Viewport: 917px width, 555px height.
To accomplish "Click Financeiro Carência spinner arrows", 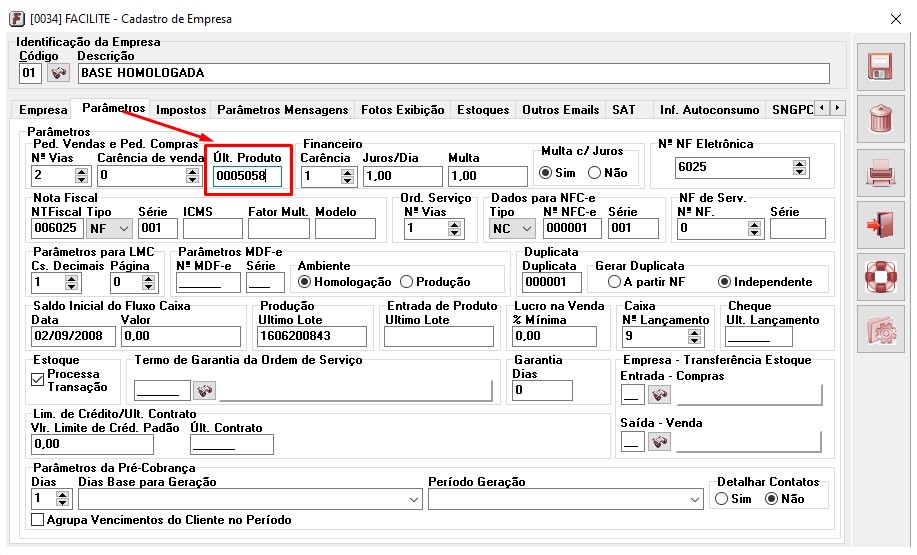I will 347,177.
